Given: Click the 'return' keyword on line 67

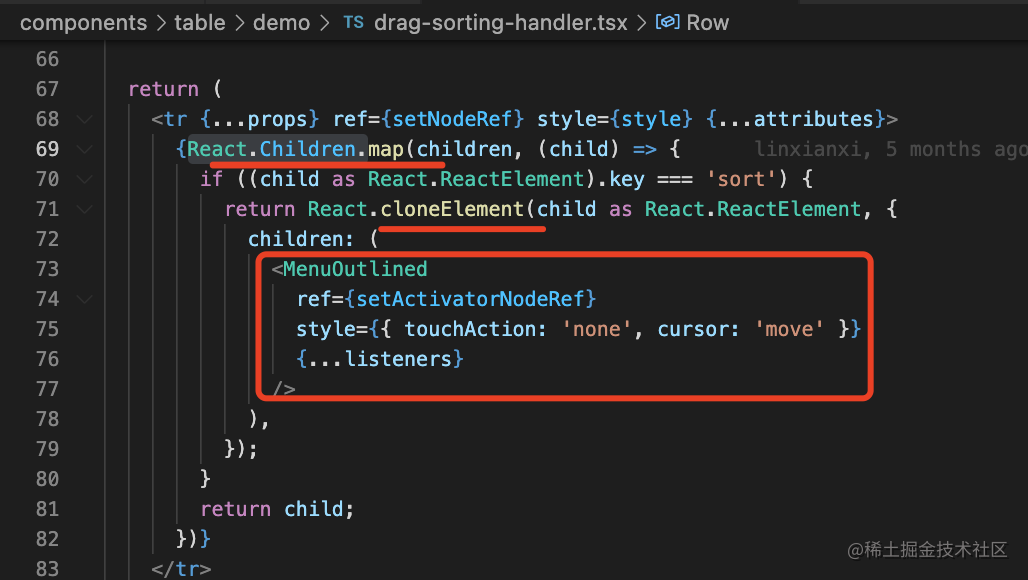Looking at the screenshot, I should (164, 89).
